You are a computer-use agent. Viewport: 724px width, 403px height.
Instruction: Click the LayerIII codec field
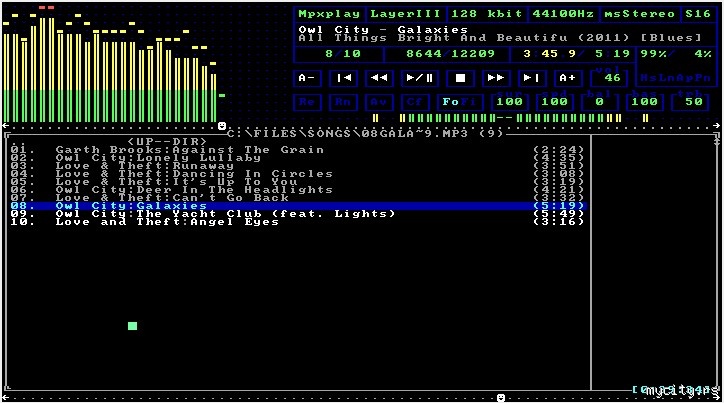coord(406,14)
